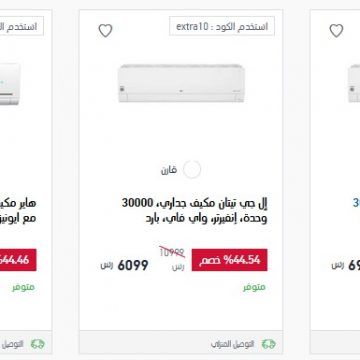Viewport: 360px width, 360px height.
Task: Click the air conditioner image on right card
Action: coord(354,83)
